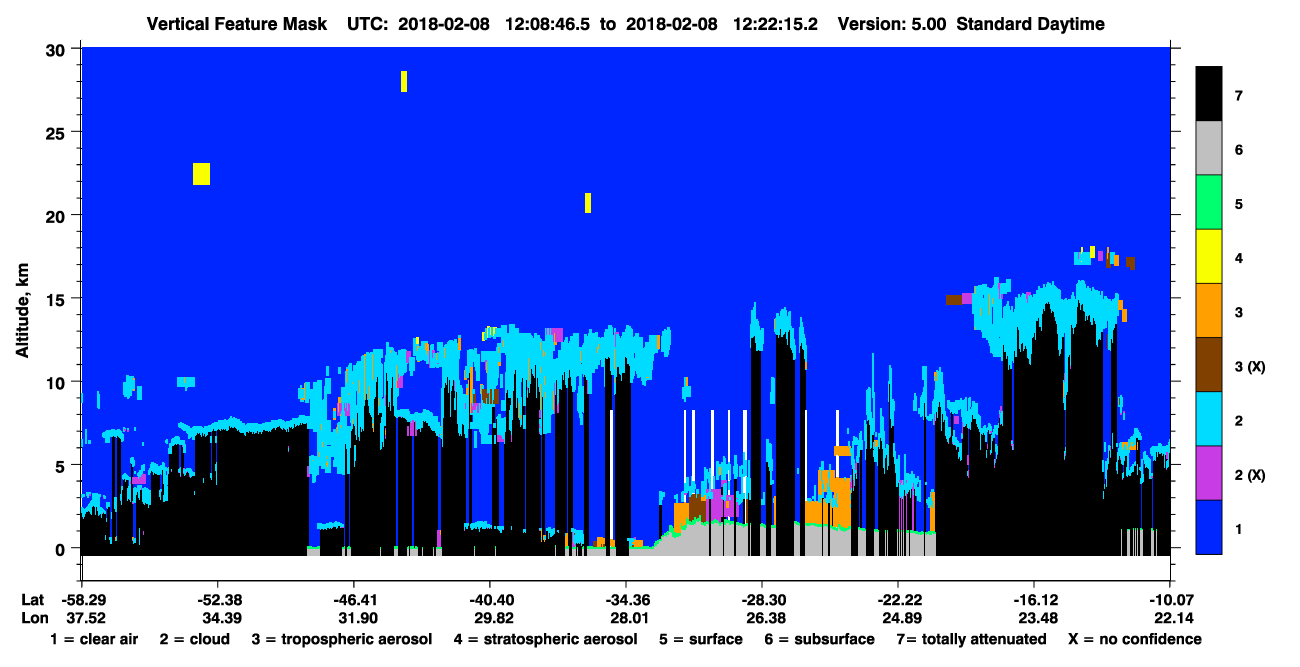
Task: Click the dark blue clear air legend swatch
Action: 1209,527
